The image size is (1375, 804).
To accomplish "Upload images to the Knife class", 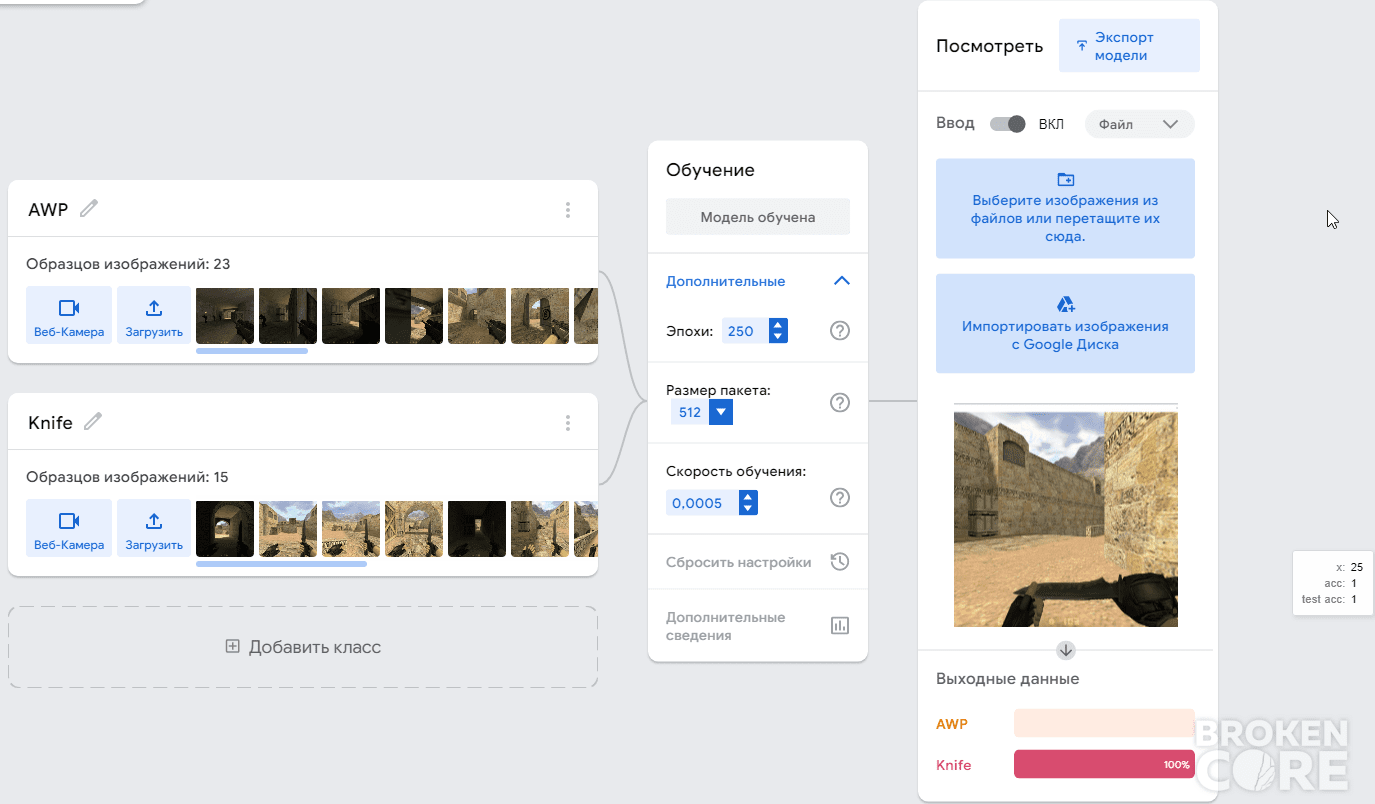I will 154,528.
